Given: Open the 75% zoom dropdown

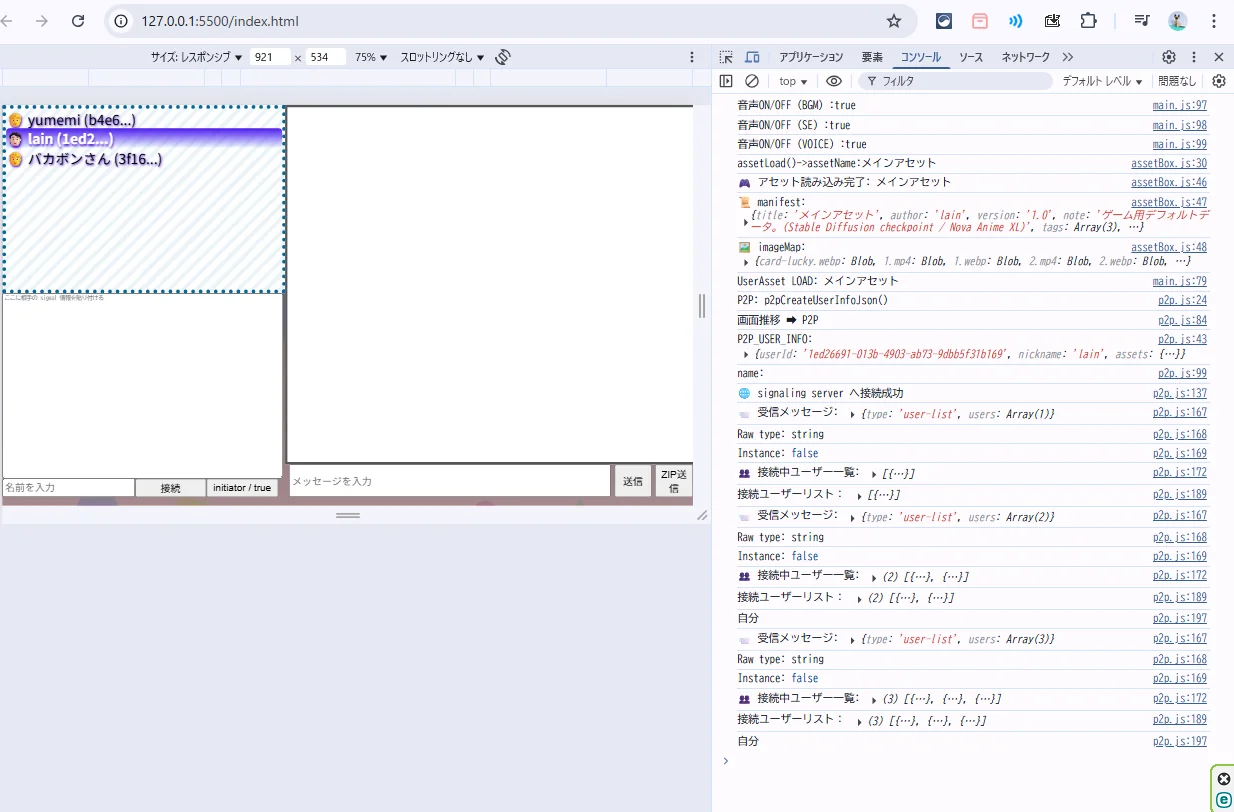Looking at the screenshot, I should click(x=371, y=57).
